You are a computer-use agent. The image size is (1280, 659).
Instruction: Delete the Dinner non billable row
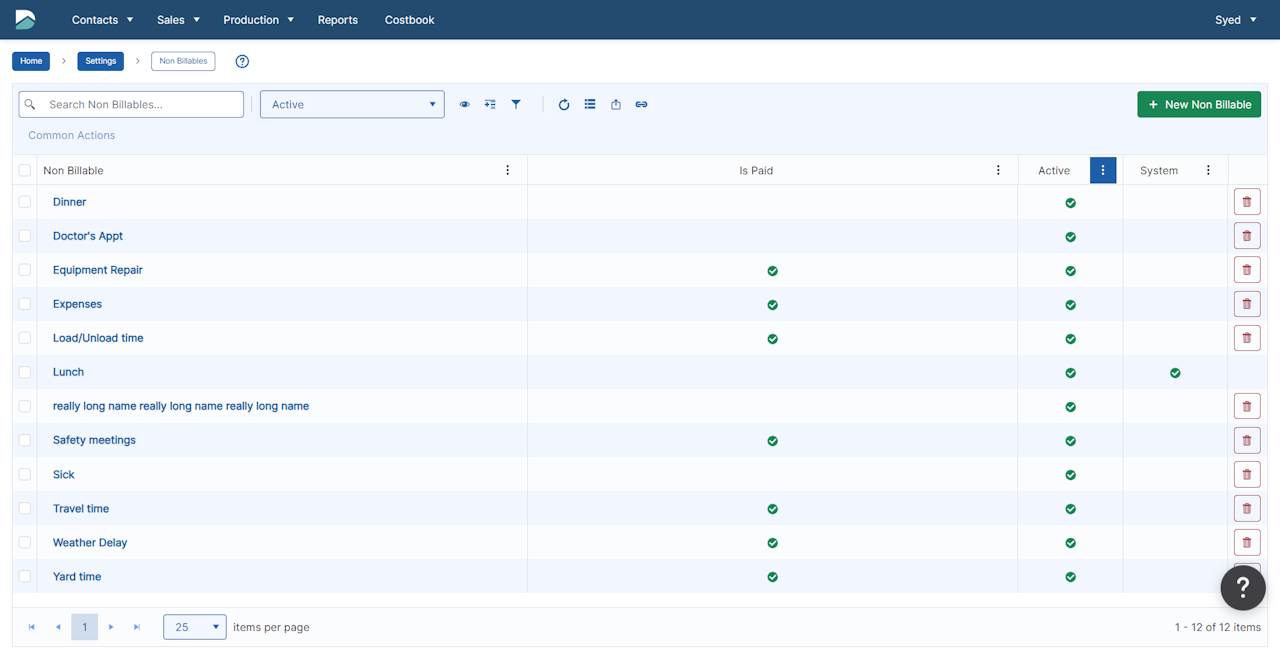pyautogui.click(x=1246, y=202)
